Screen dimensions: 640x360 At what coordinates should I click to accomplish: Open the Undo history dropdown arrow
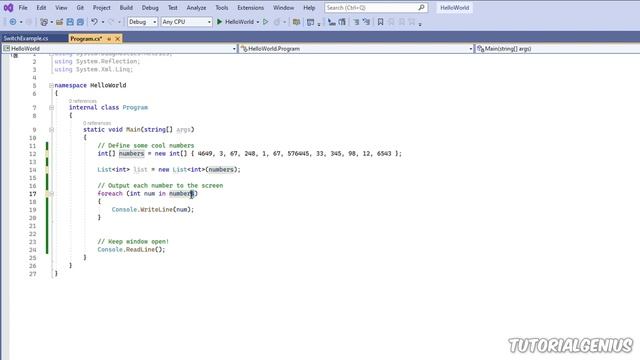tap(102, 22)
